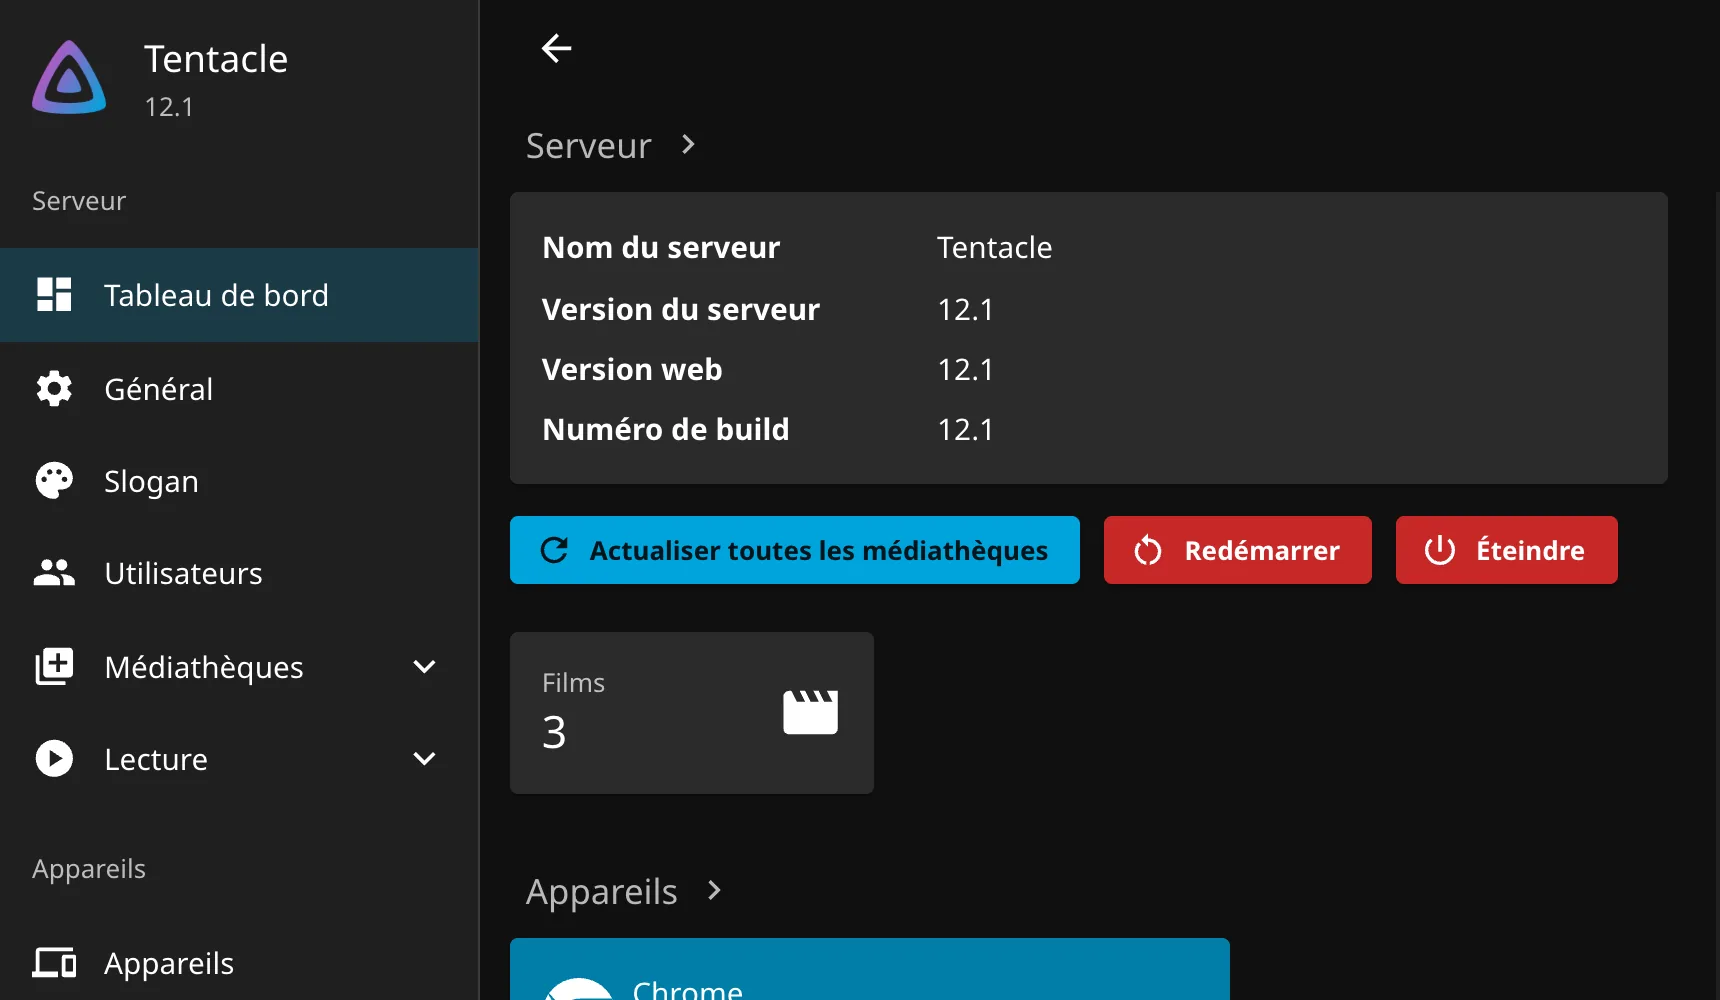
Task: Open the Général settings menu item
Action: (239, 389)
